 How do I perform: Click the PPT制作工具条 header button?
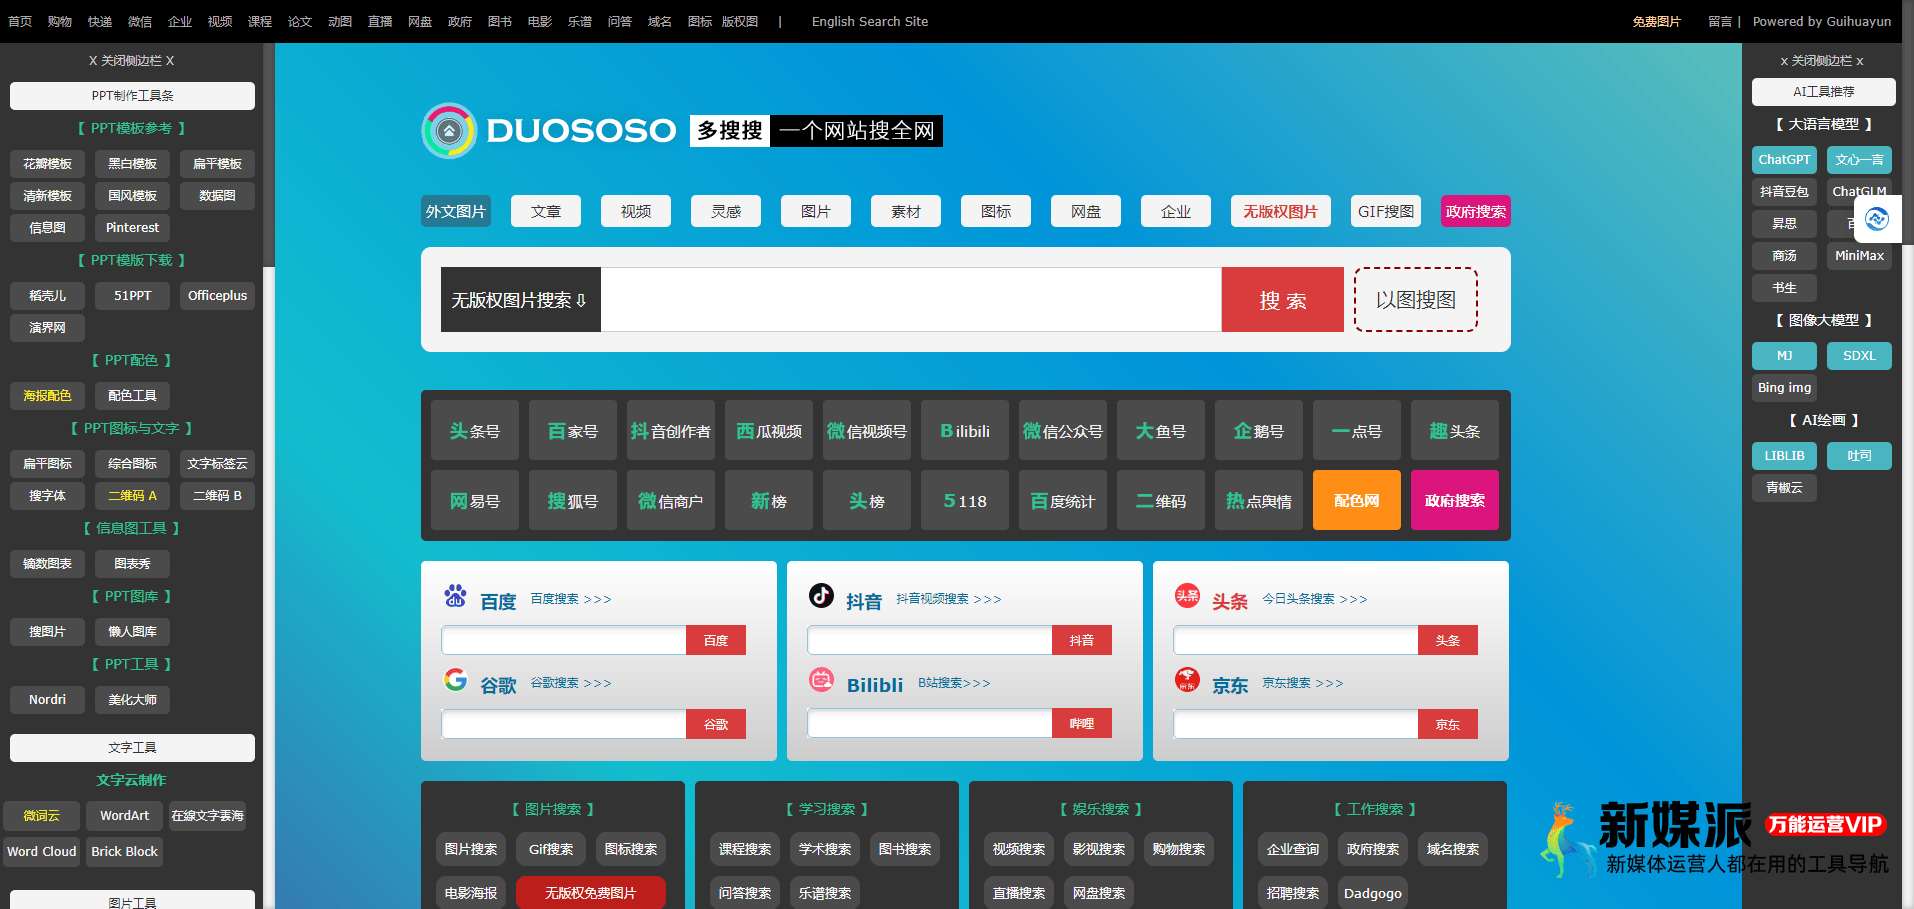132,96
